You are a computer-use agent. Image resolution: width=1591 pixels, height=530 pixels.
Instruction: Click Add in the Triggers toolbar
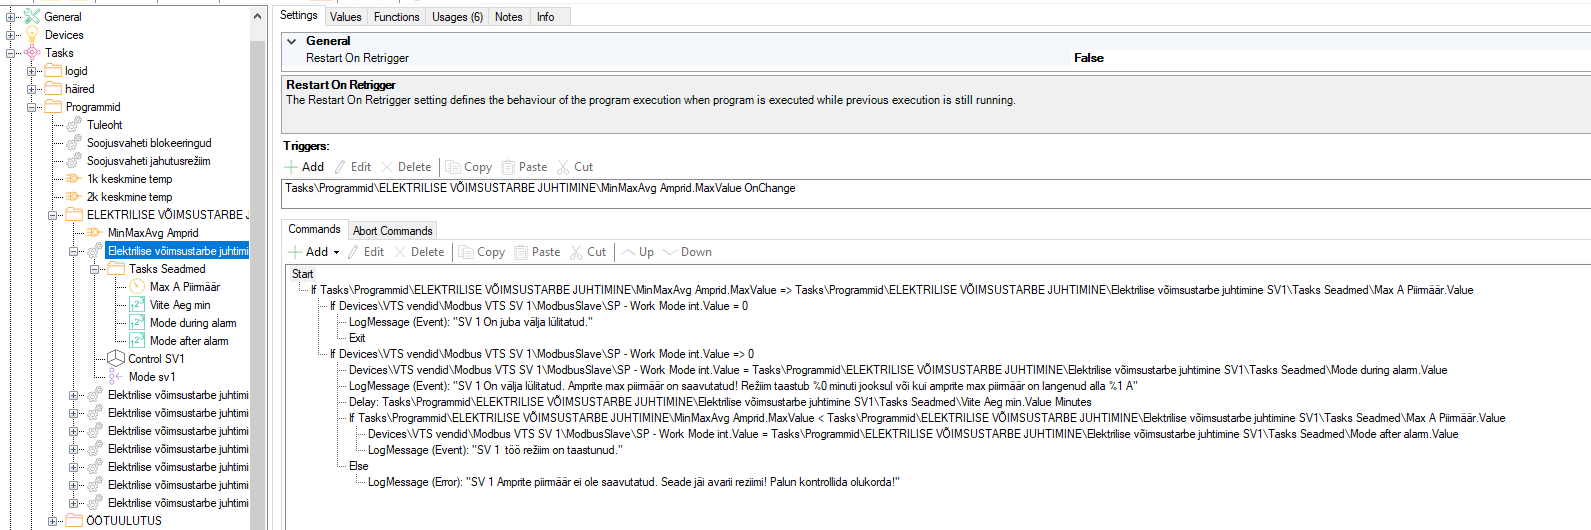(x=304, y=167)
